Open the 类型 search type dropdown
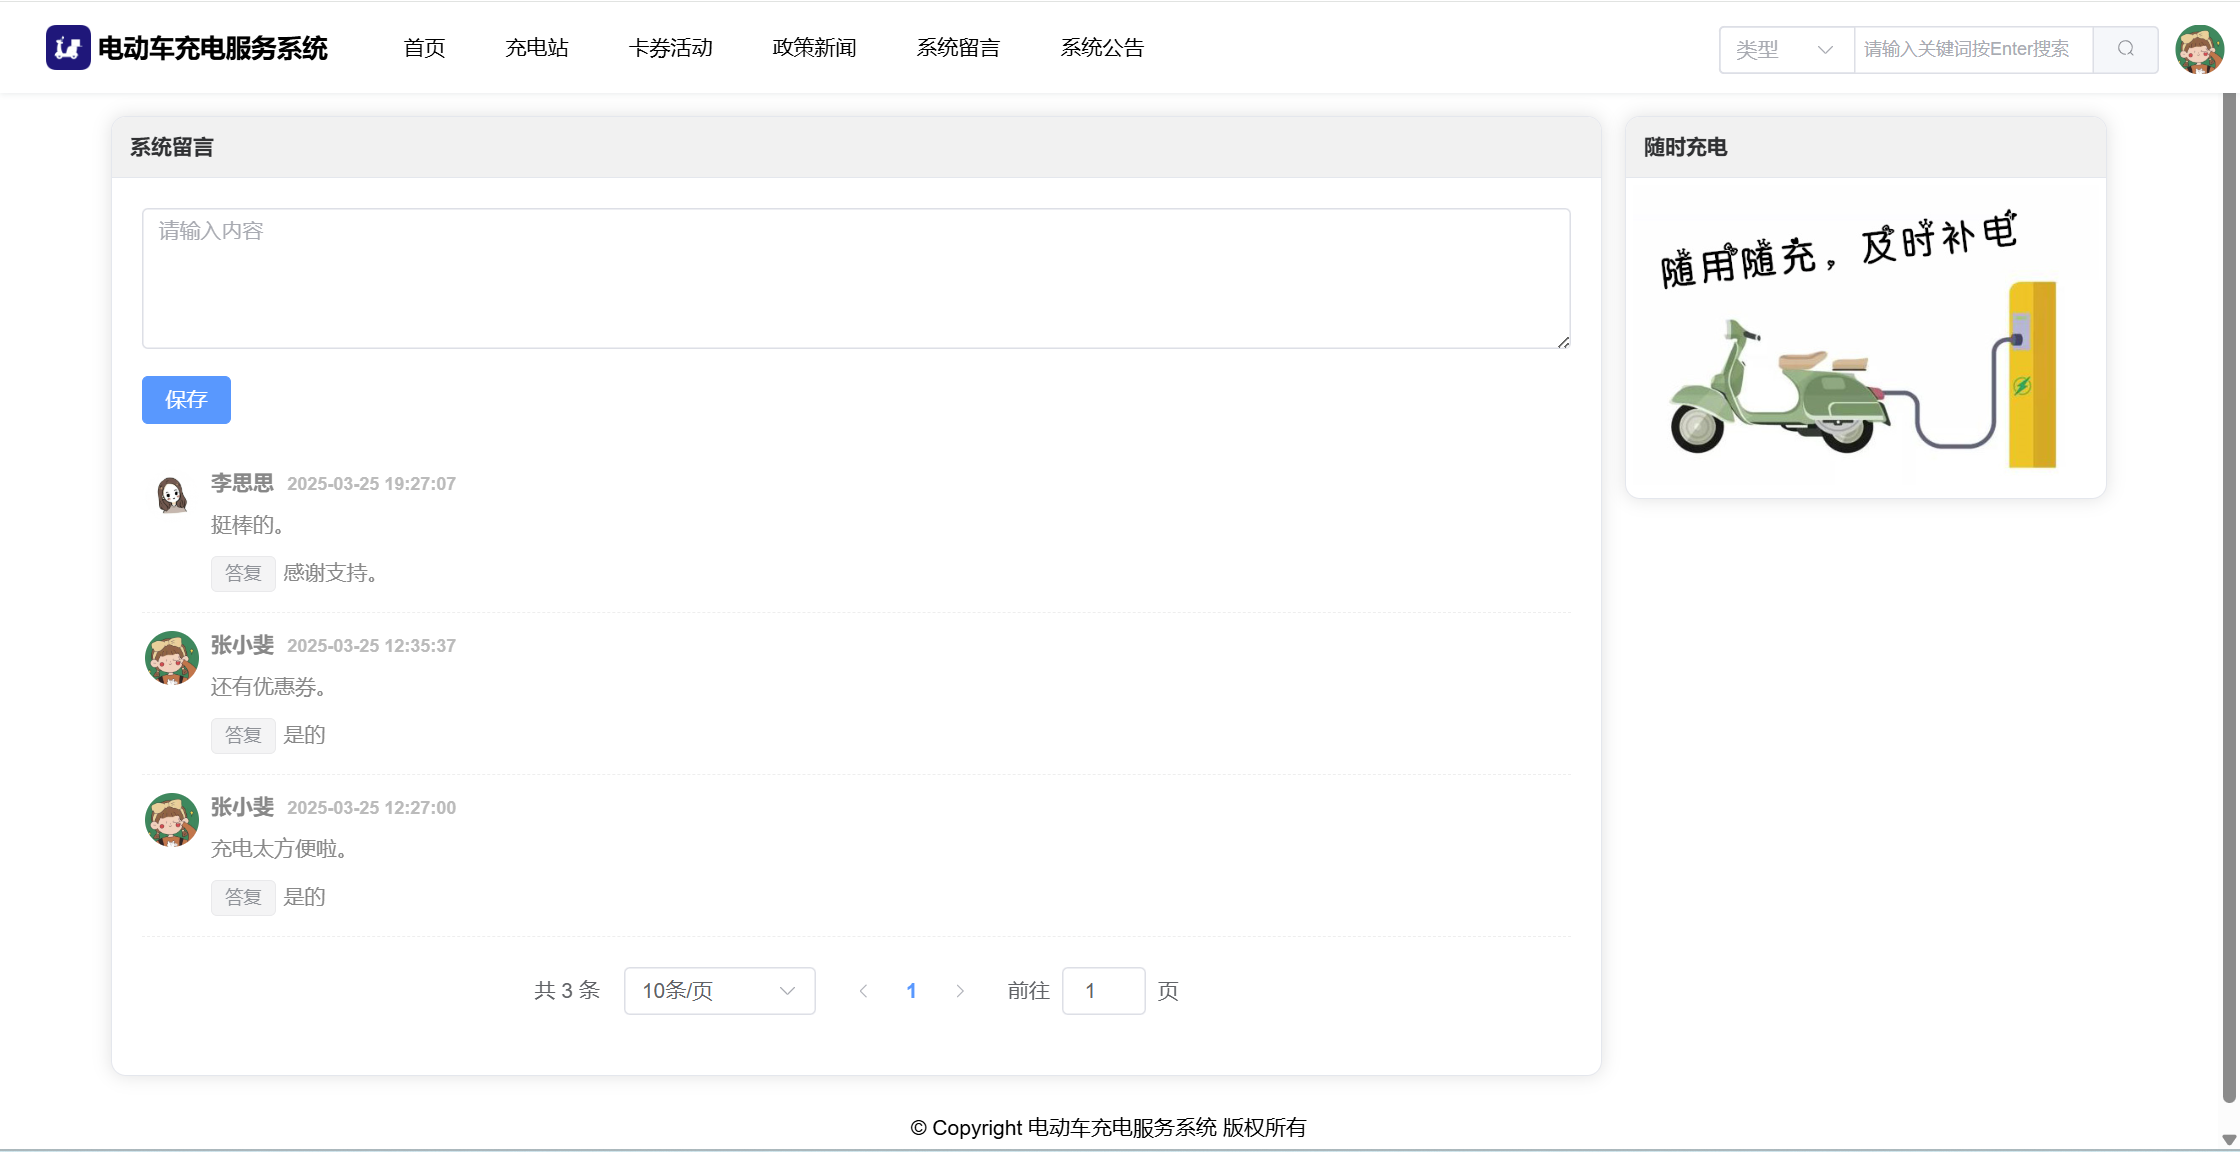 1786,49
